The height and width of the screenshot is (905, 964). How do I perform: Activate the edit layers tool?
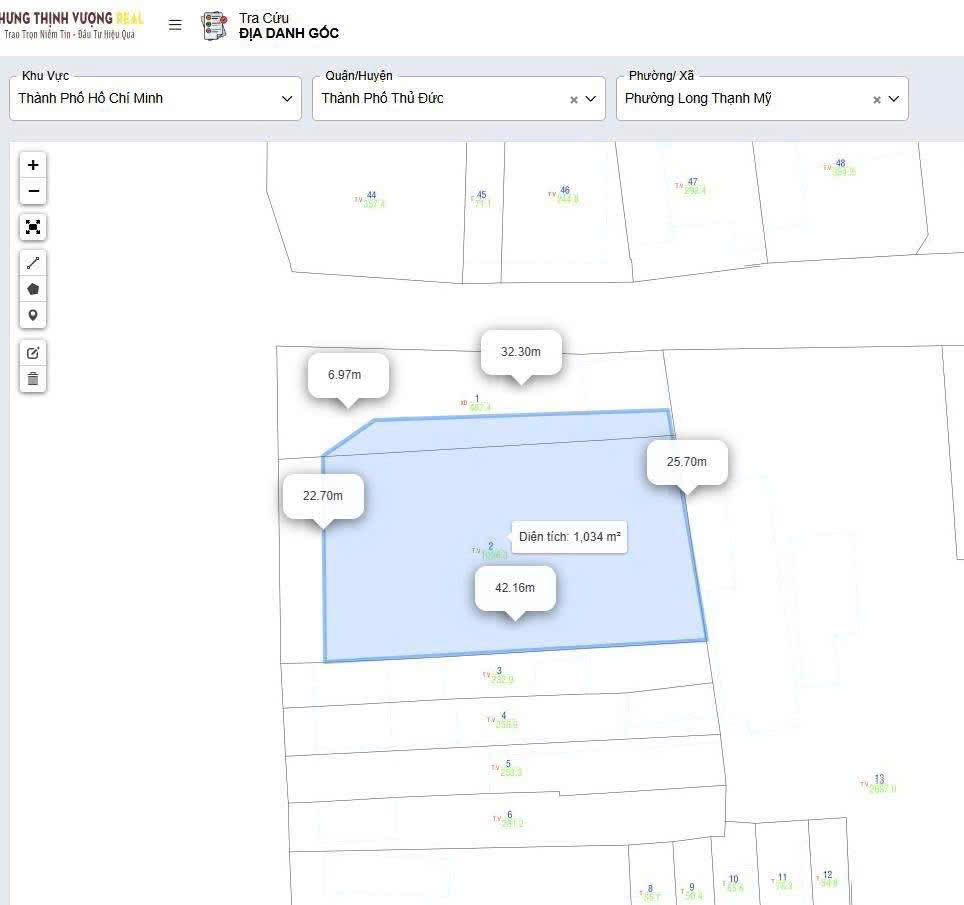coord(33,353)
